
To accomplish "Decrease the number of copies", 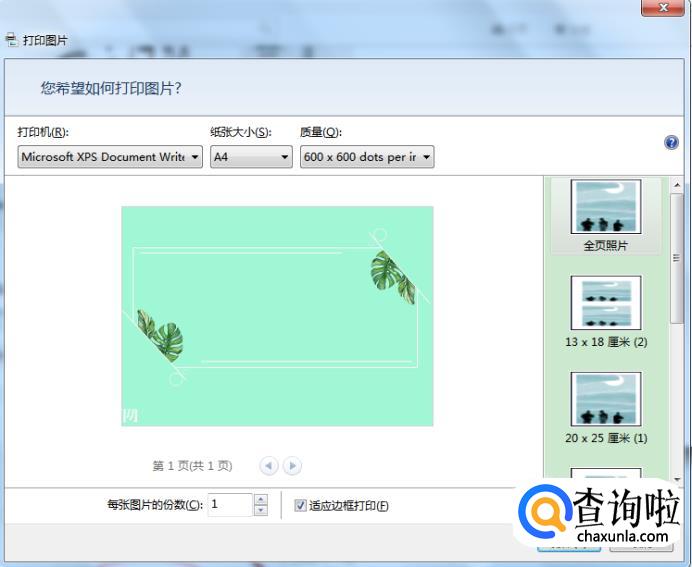I will (261, 510).
